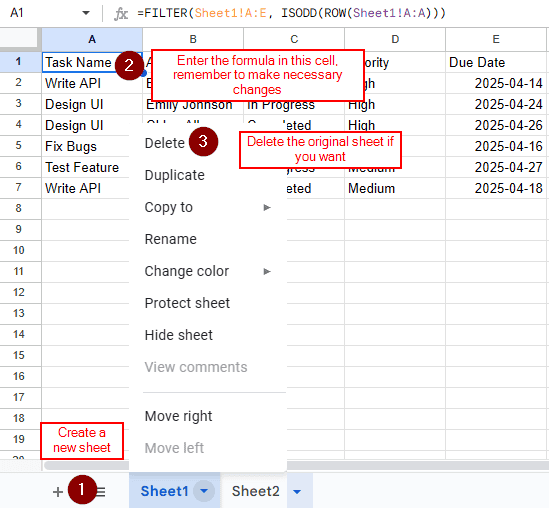Select the Emily Johnson cell

point(193,107)
